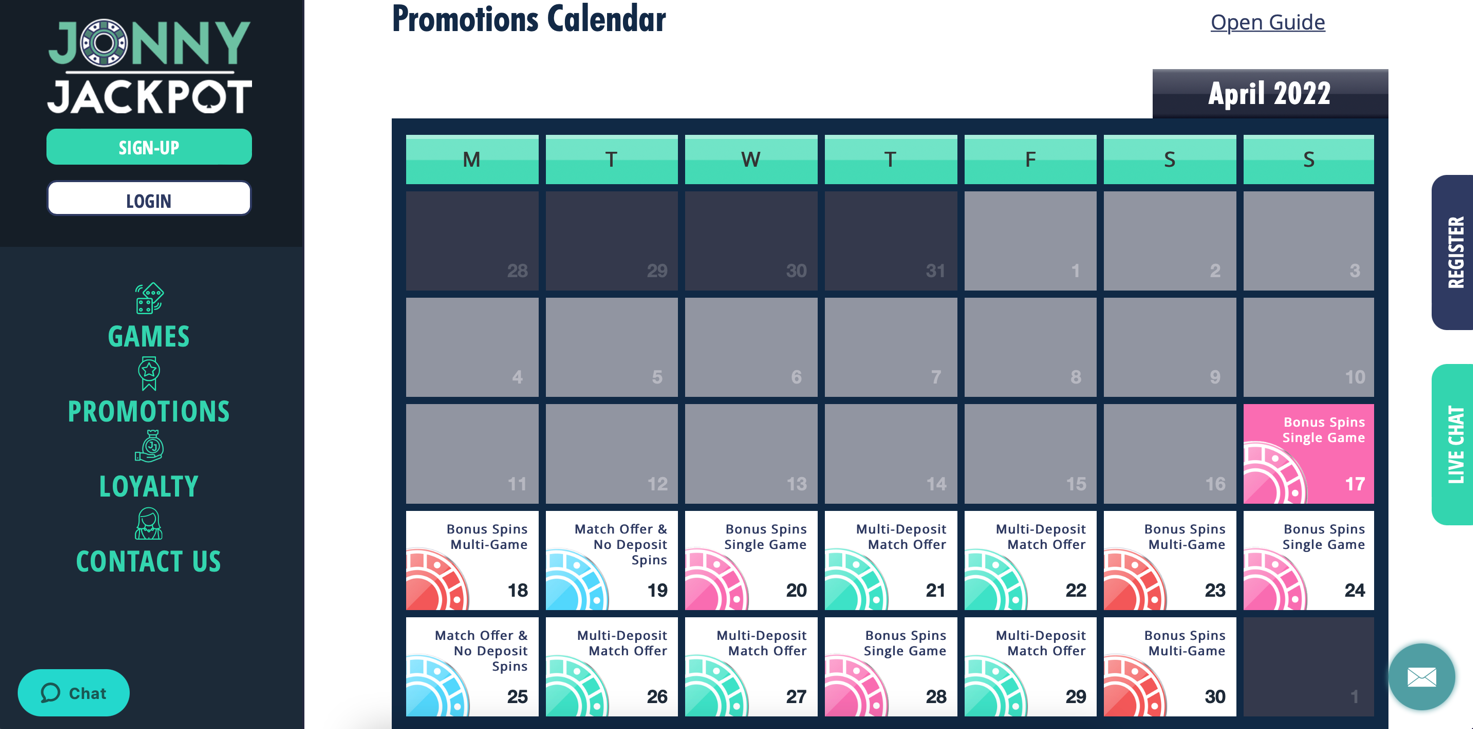Open the Guide link

coord(1267,22)
